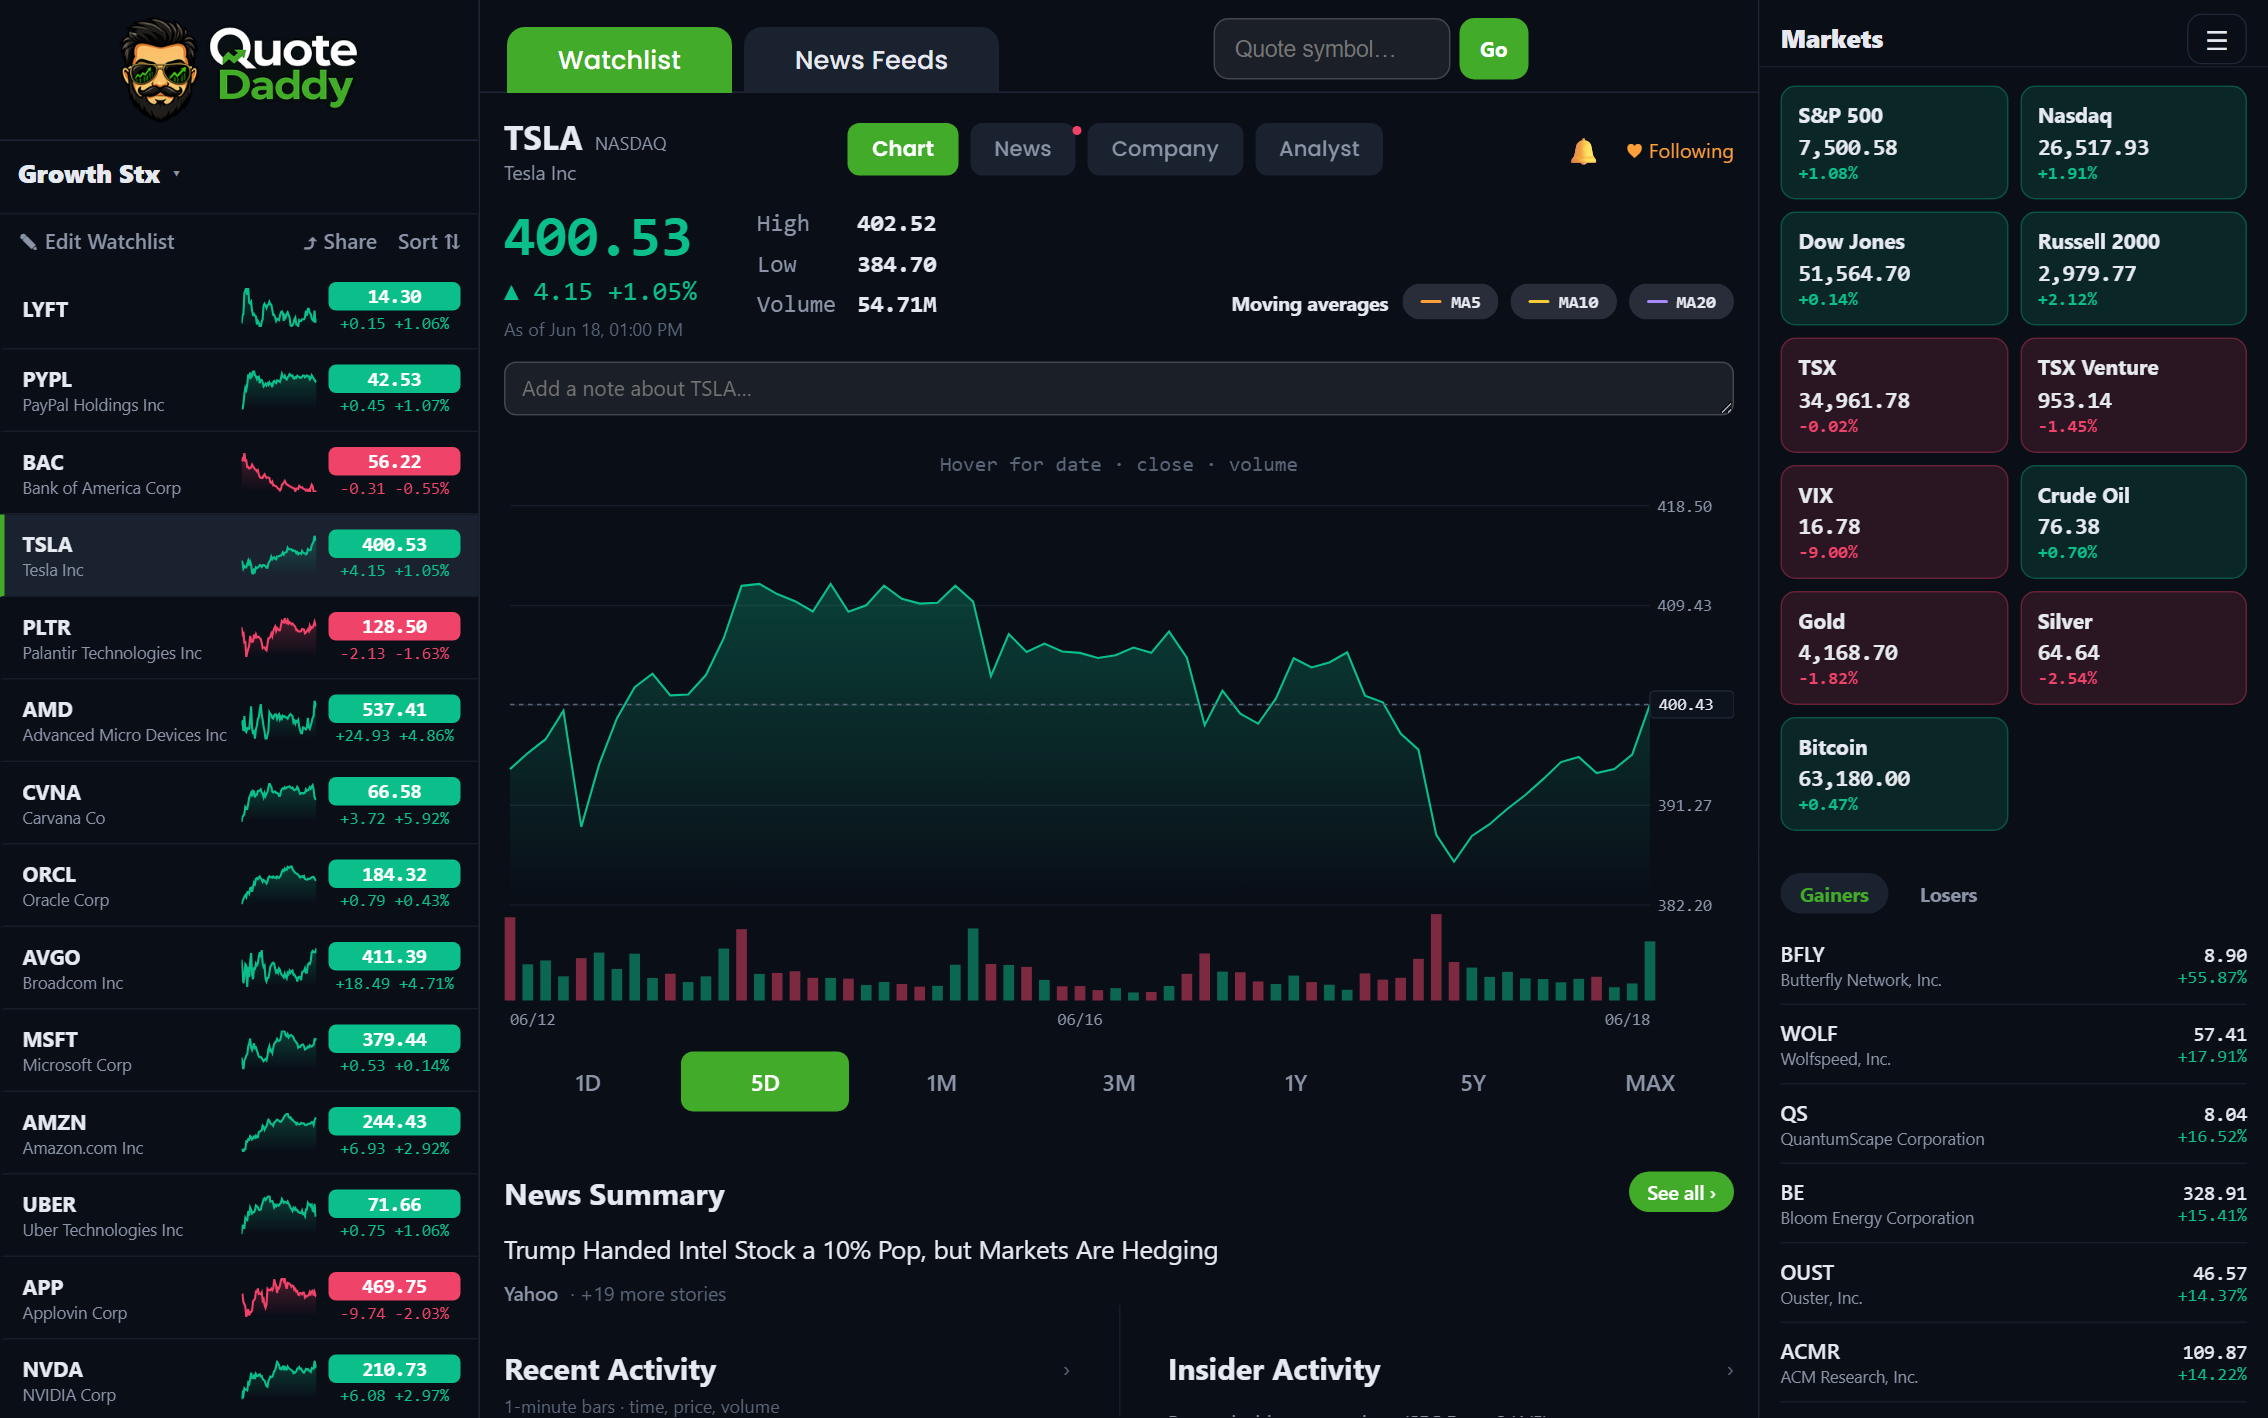The image size is (2268, 1418).
Task: Select the 3M chart range
Action: (x=1119, y=1082)
